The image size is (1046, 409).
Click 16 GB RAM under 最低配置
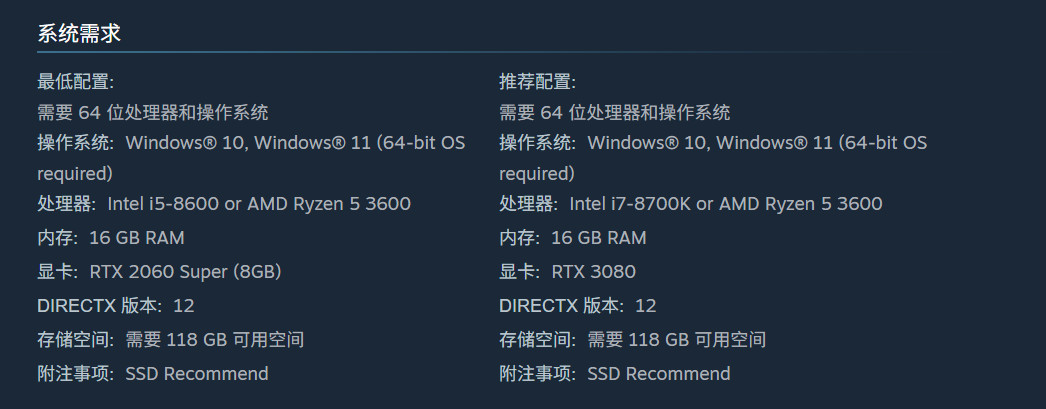pyautogui.click(x=136, y=238)
